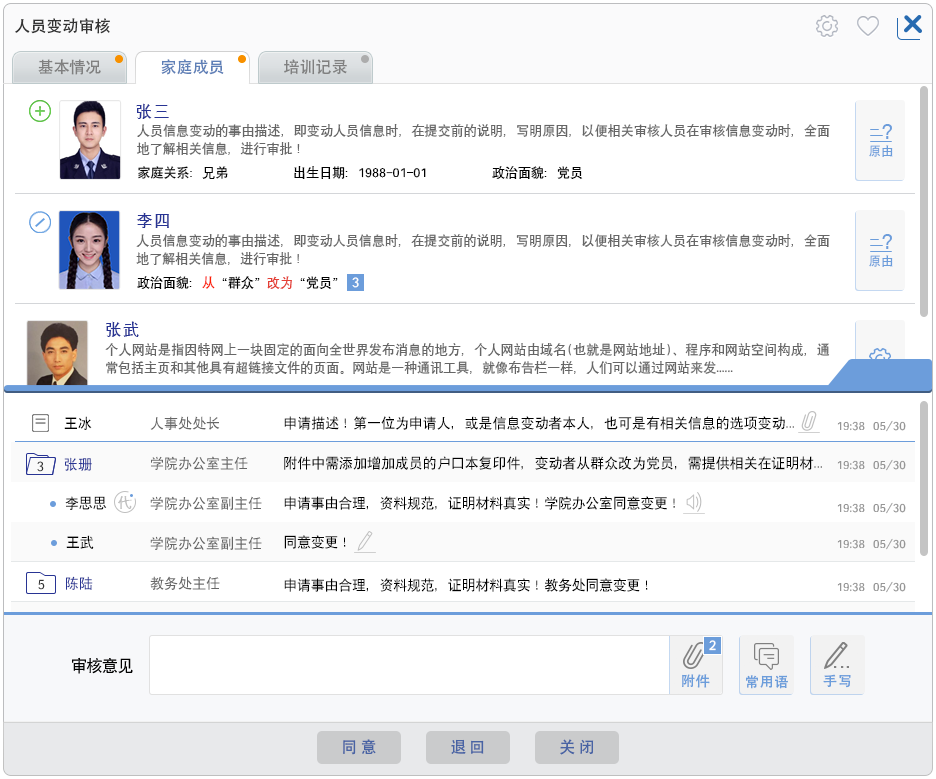
Task: Play the speaker audio icon in 李思思's comment
Action: coord(694,503)
